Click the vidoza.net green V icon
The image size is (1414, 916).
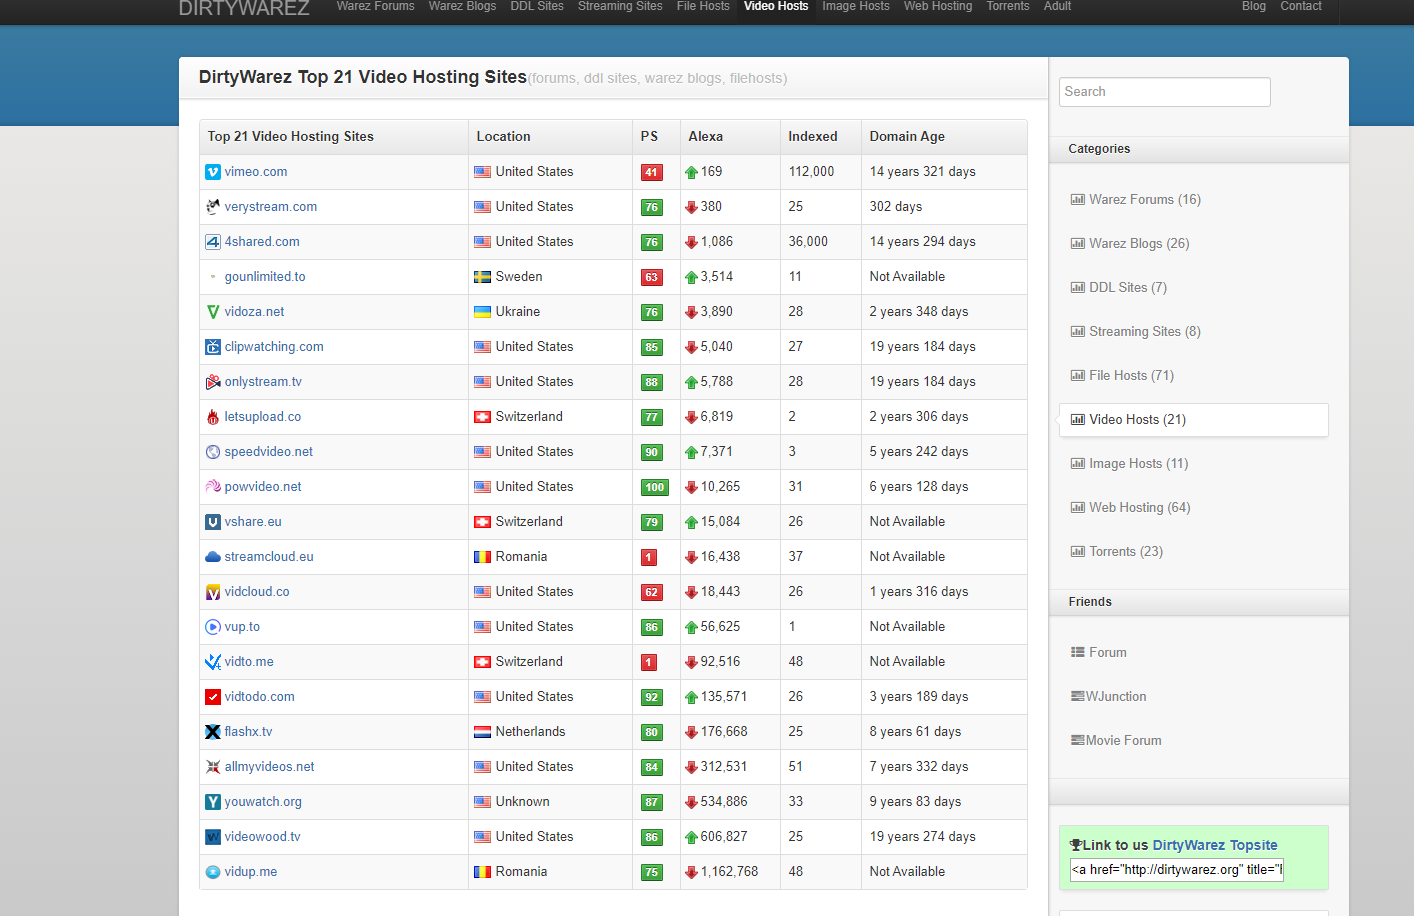(212, 312)
